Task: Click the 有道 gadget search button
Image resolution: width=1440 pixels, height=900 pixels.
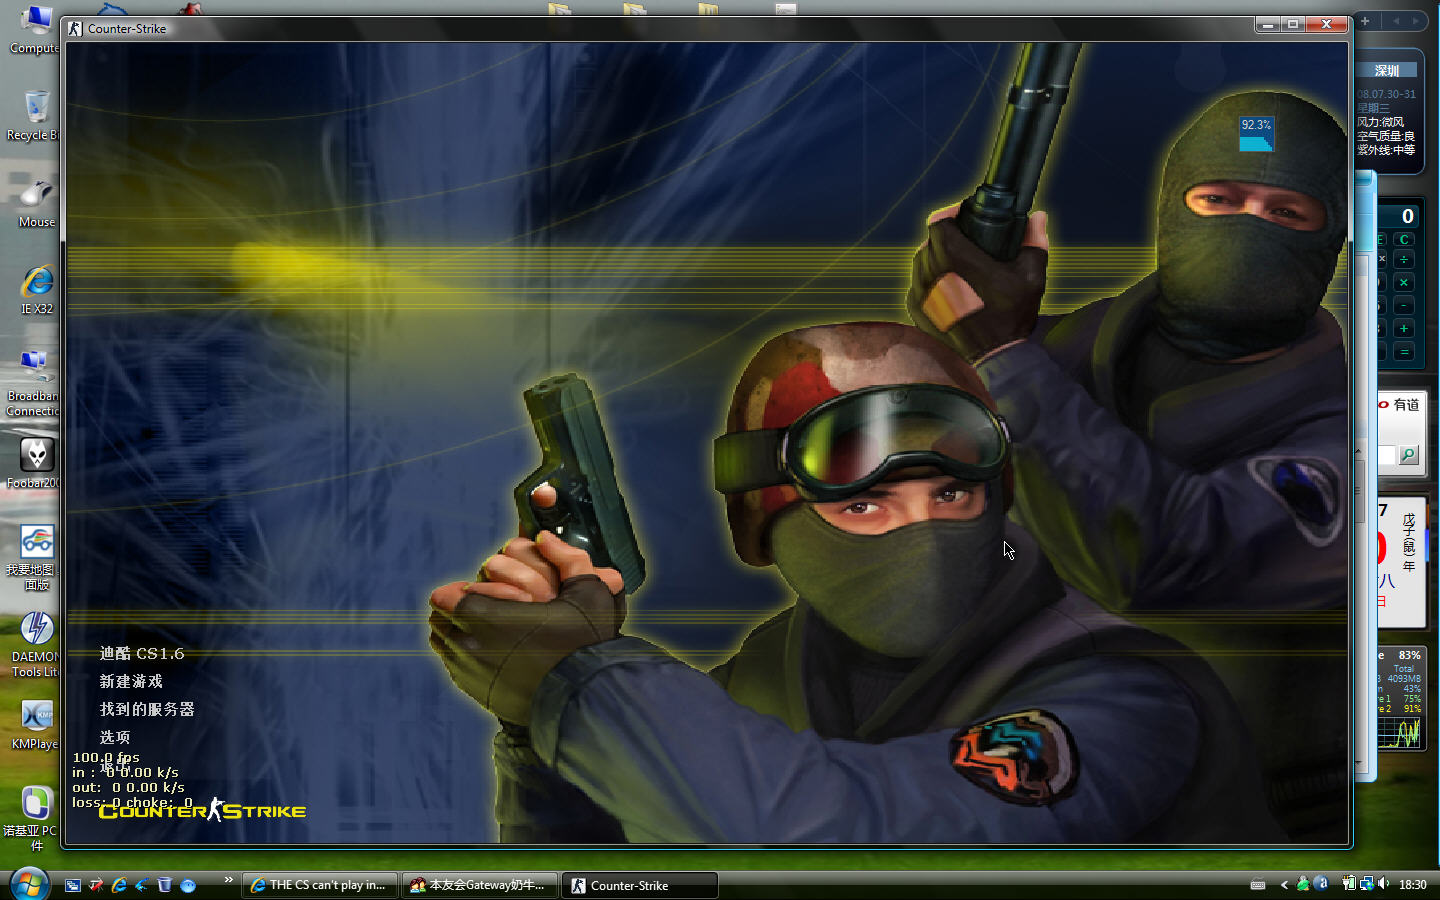Action: (1408, 456)
